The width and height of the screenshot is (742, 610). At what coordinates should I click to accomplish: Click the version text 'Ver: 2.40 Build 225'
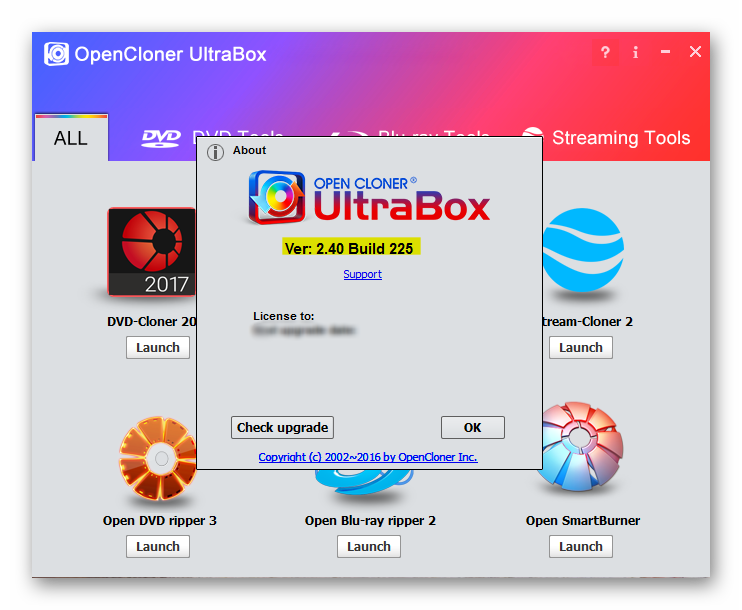[x=349, y=248]
